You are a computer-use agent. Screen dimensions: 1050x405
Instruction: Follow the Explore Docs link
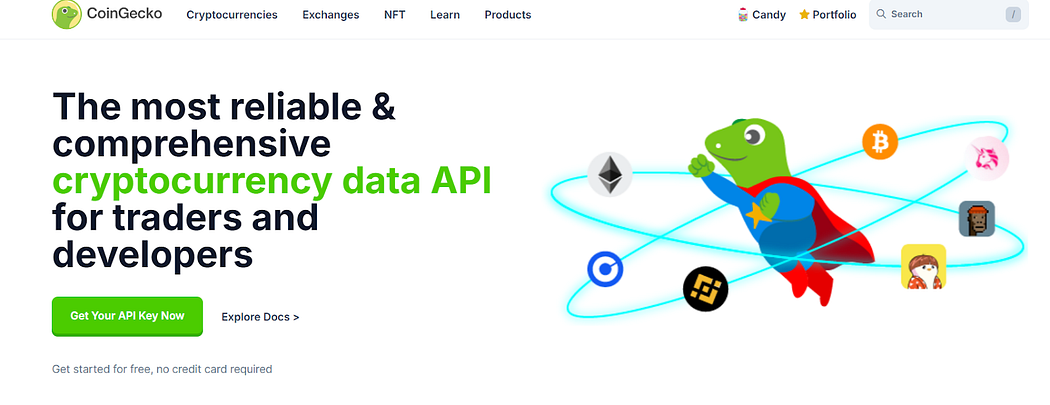tap(260, 317)
